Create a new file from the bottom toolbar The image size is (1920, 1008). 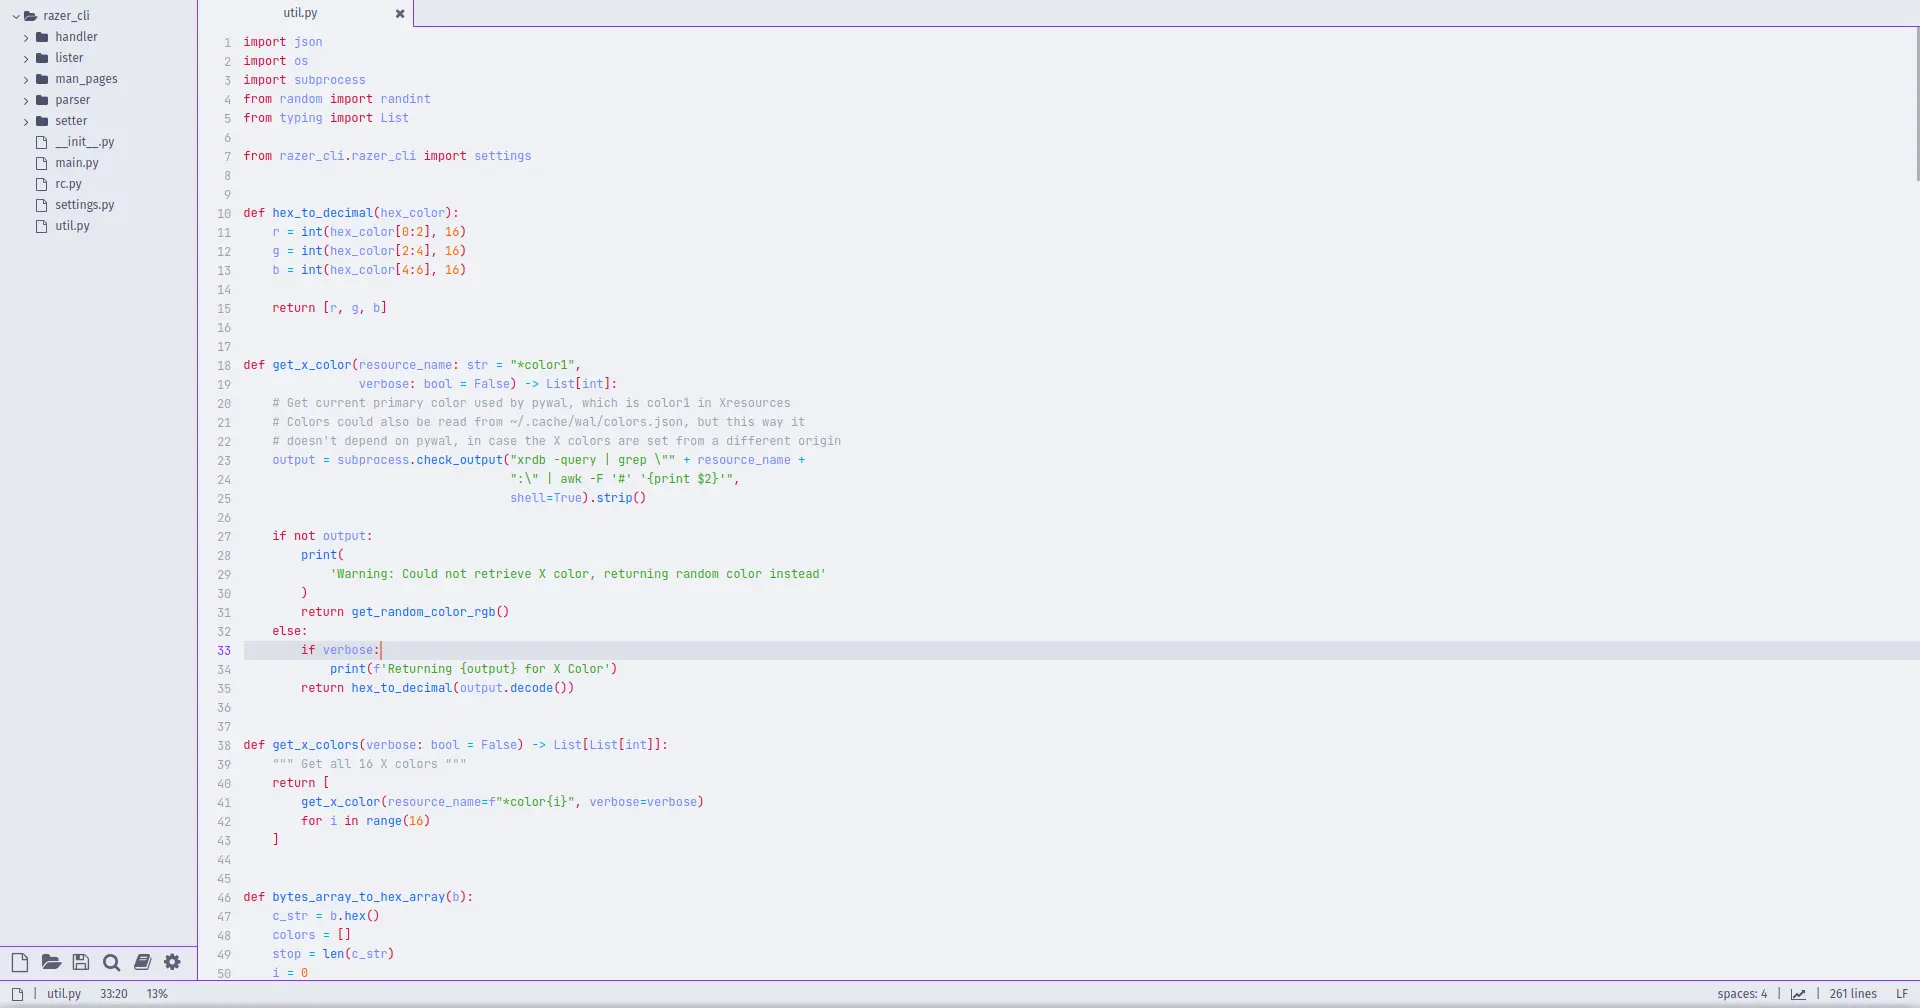tap(20, 962)
